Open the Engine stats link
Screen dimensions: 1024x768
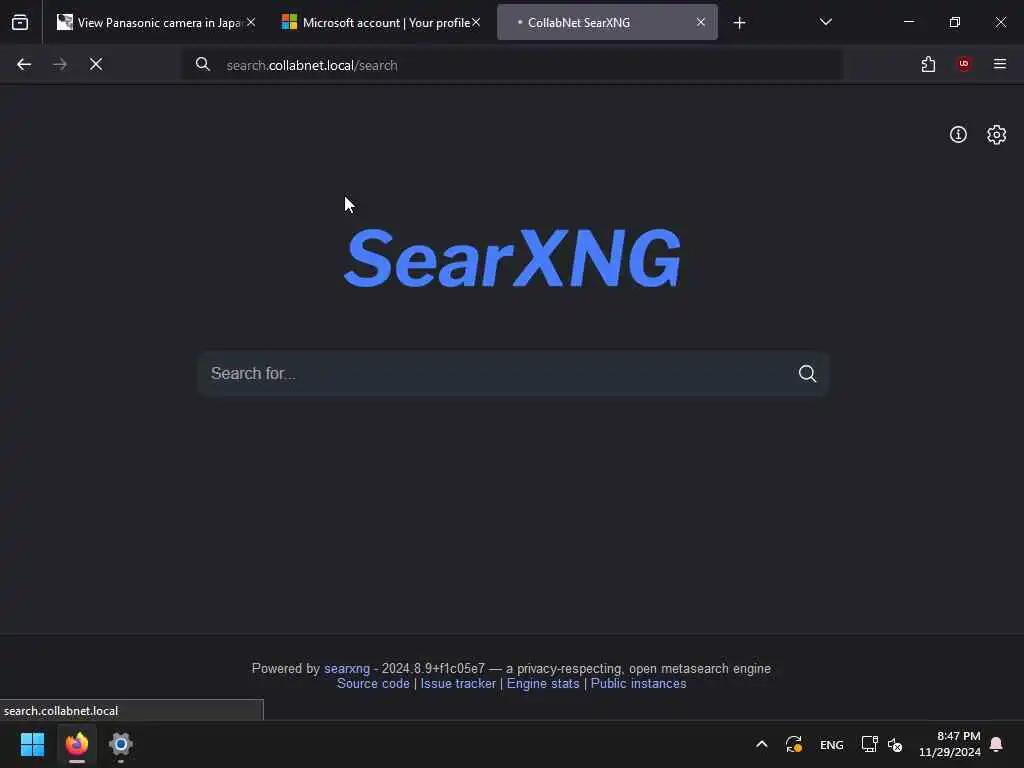[543, 684]
